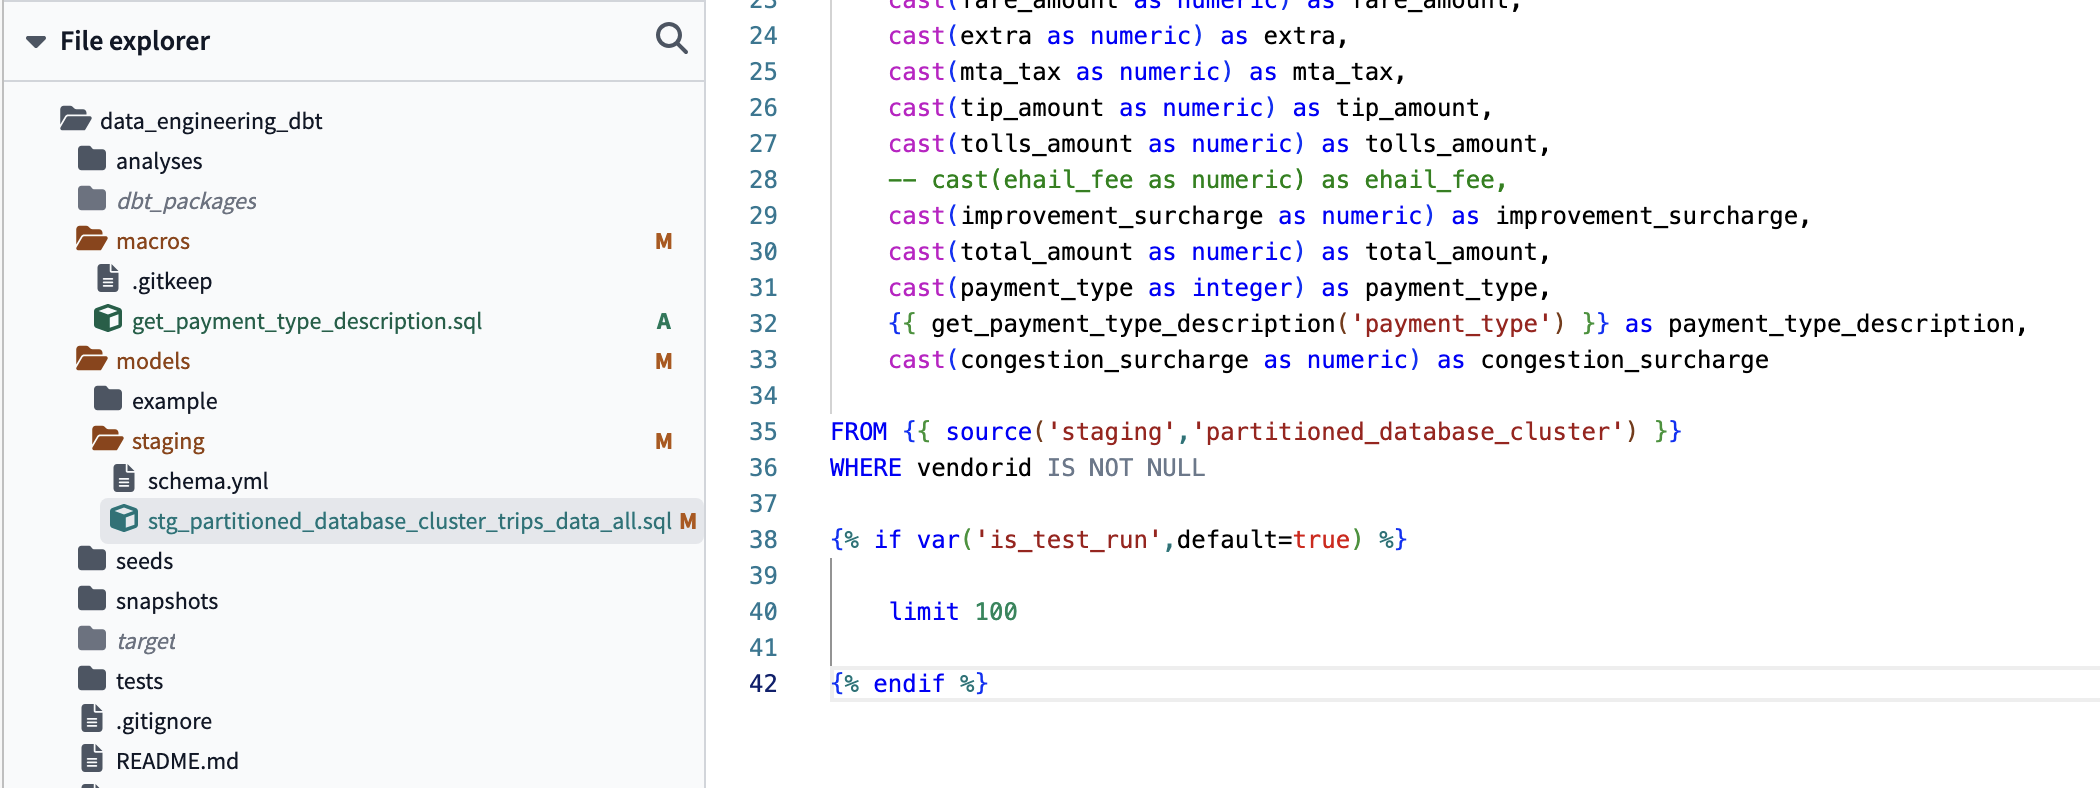Click get_payment_type_description macro call in code

1248,323
